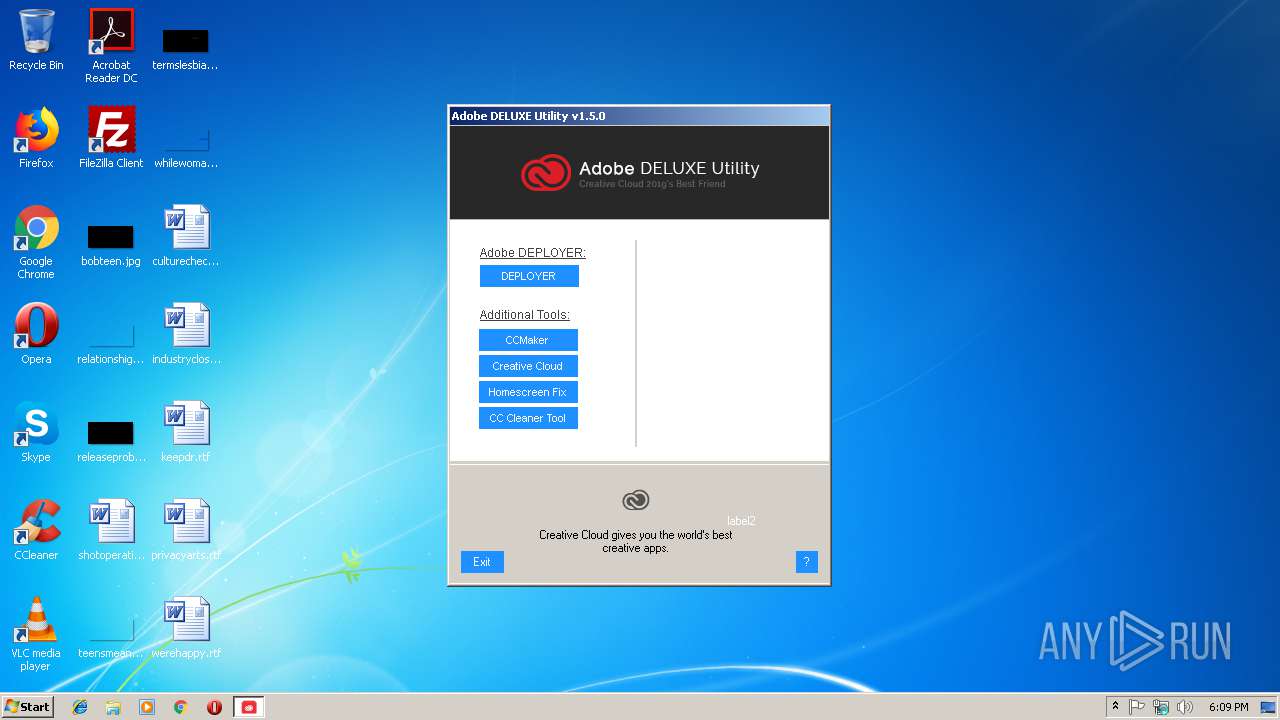Click the Adobe DELUXE Utility taskbar button

coord(249,707)
